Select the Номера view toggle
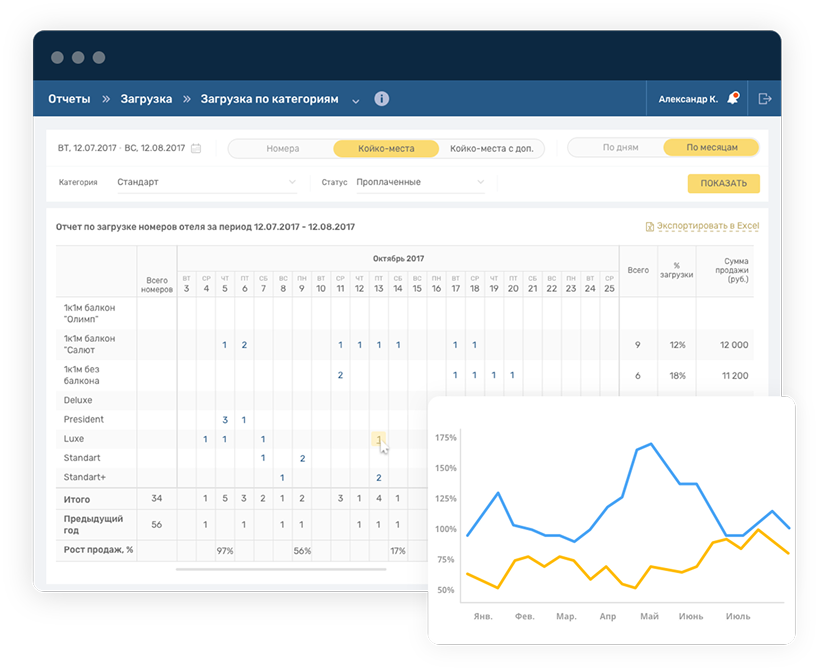The image size is (820, 672). 282,148
